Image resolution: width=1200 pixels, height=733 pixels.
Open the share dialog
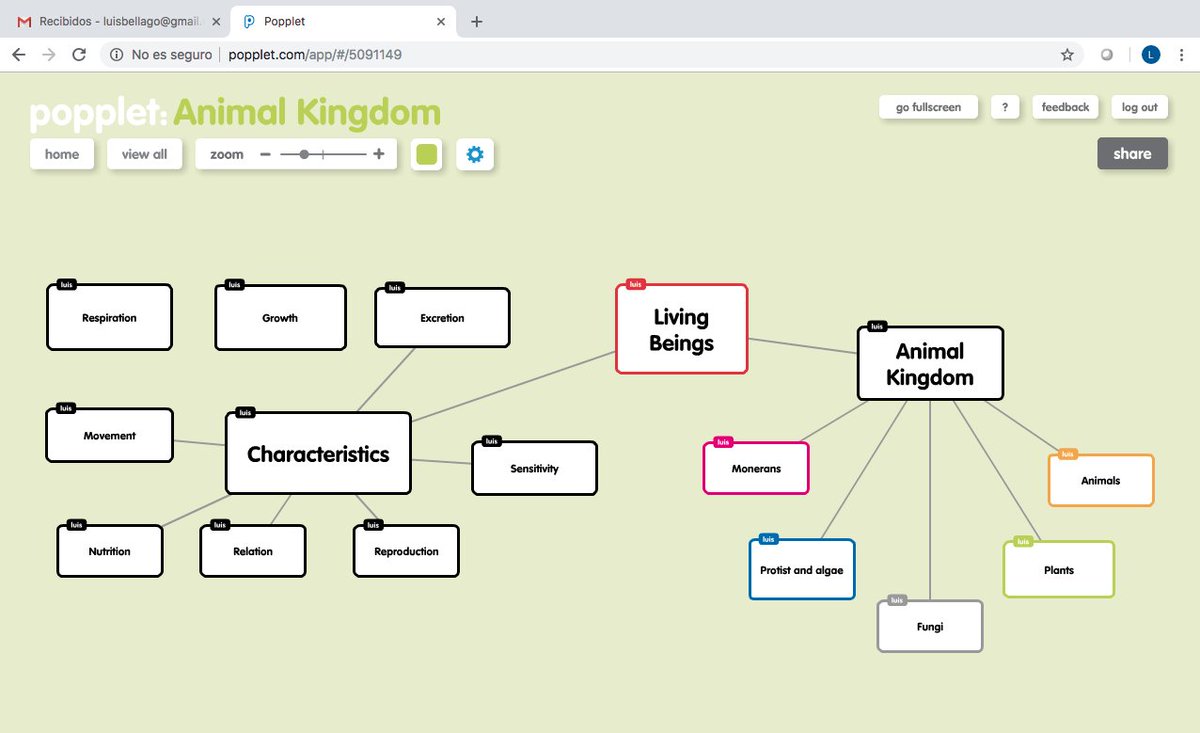(x=1132, y=153)
